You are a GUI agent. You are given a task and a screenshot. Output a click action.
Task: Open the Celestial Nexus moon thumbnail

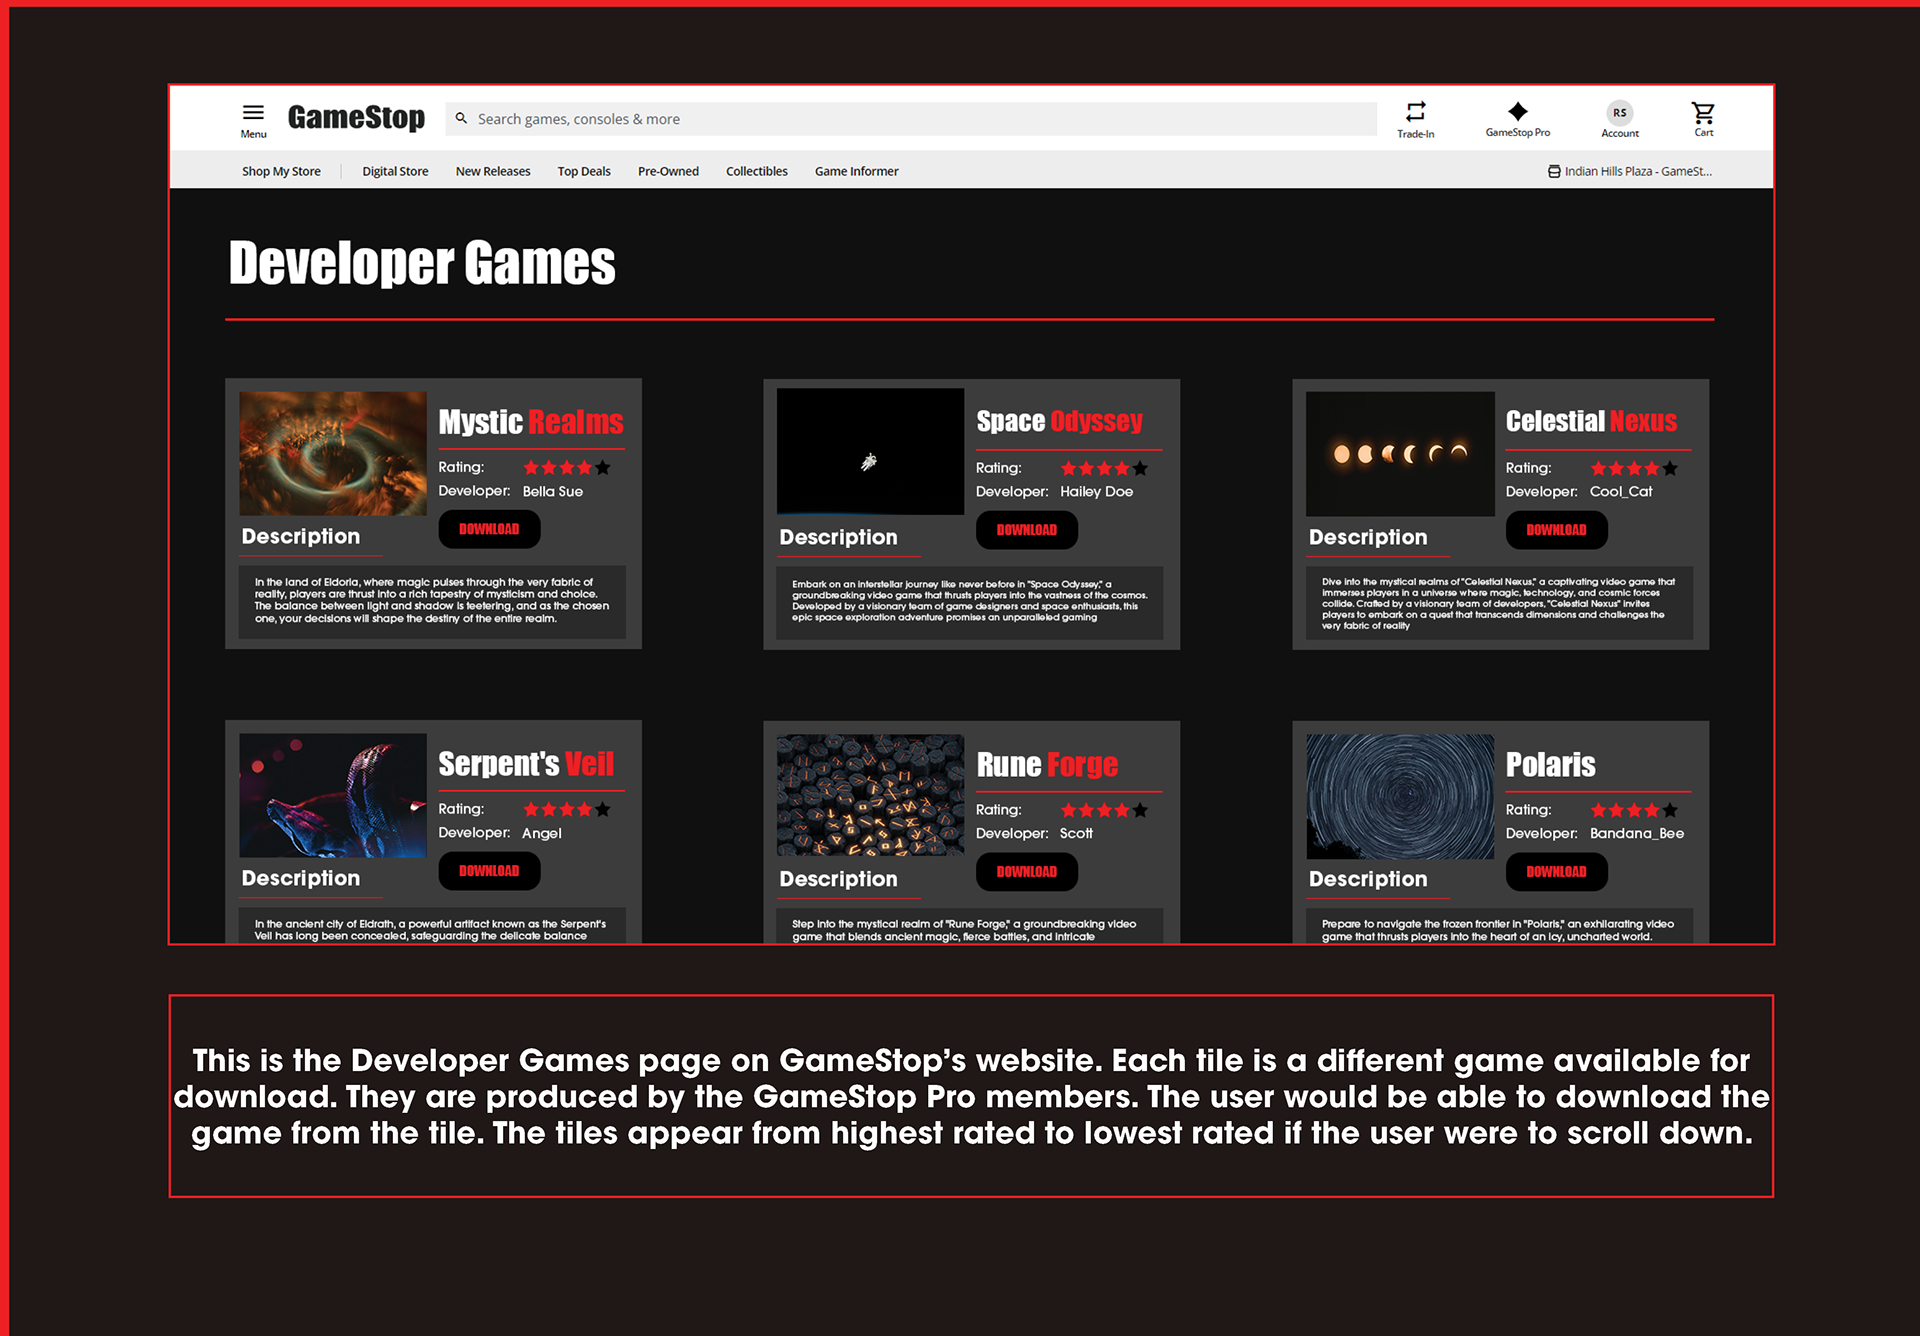1400,454
